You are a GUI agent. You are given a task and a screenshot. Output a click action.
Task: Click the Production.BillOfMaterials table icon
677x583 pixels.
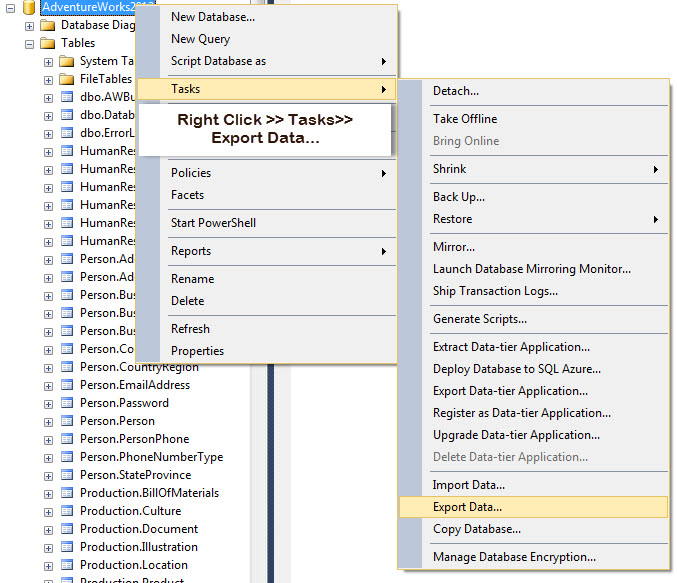click(67, 493)
